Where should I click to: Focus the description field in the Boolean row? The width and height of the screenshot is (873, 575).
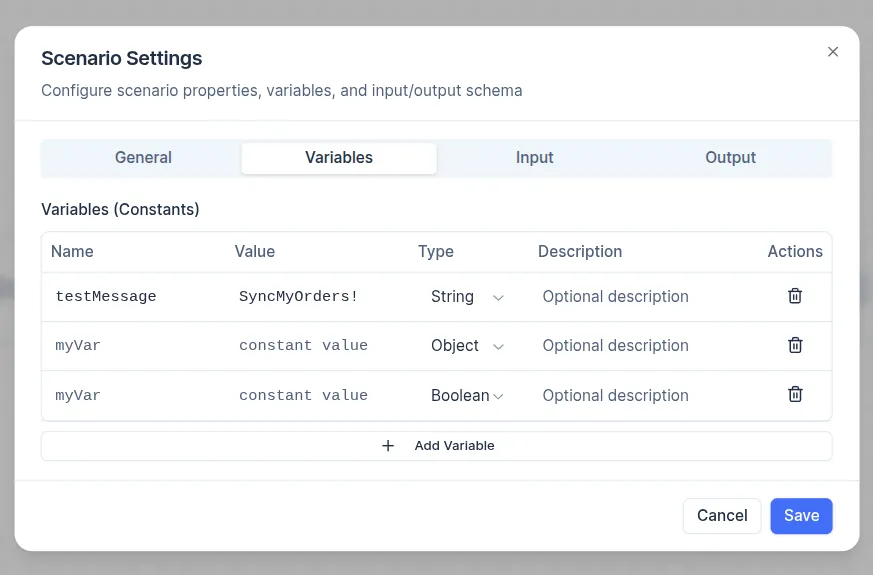pyautogui.click(x=640, y=396)
